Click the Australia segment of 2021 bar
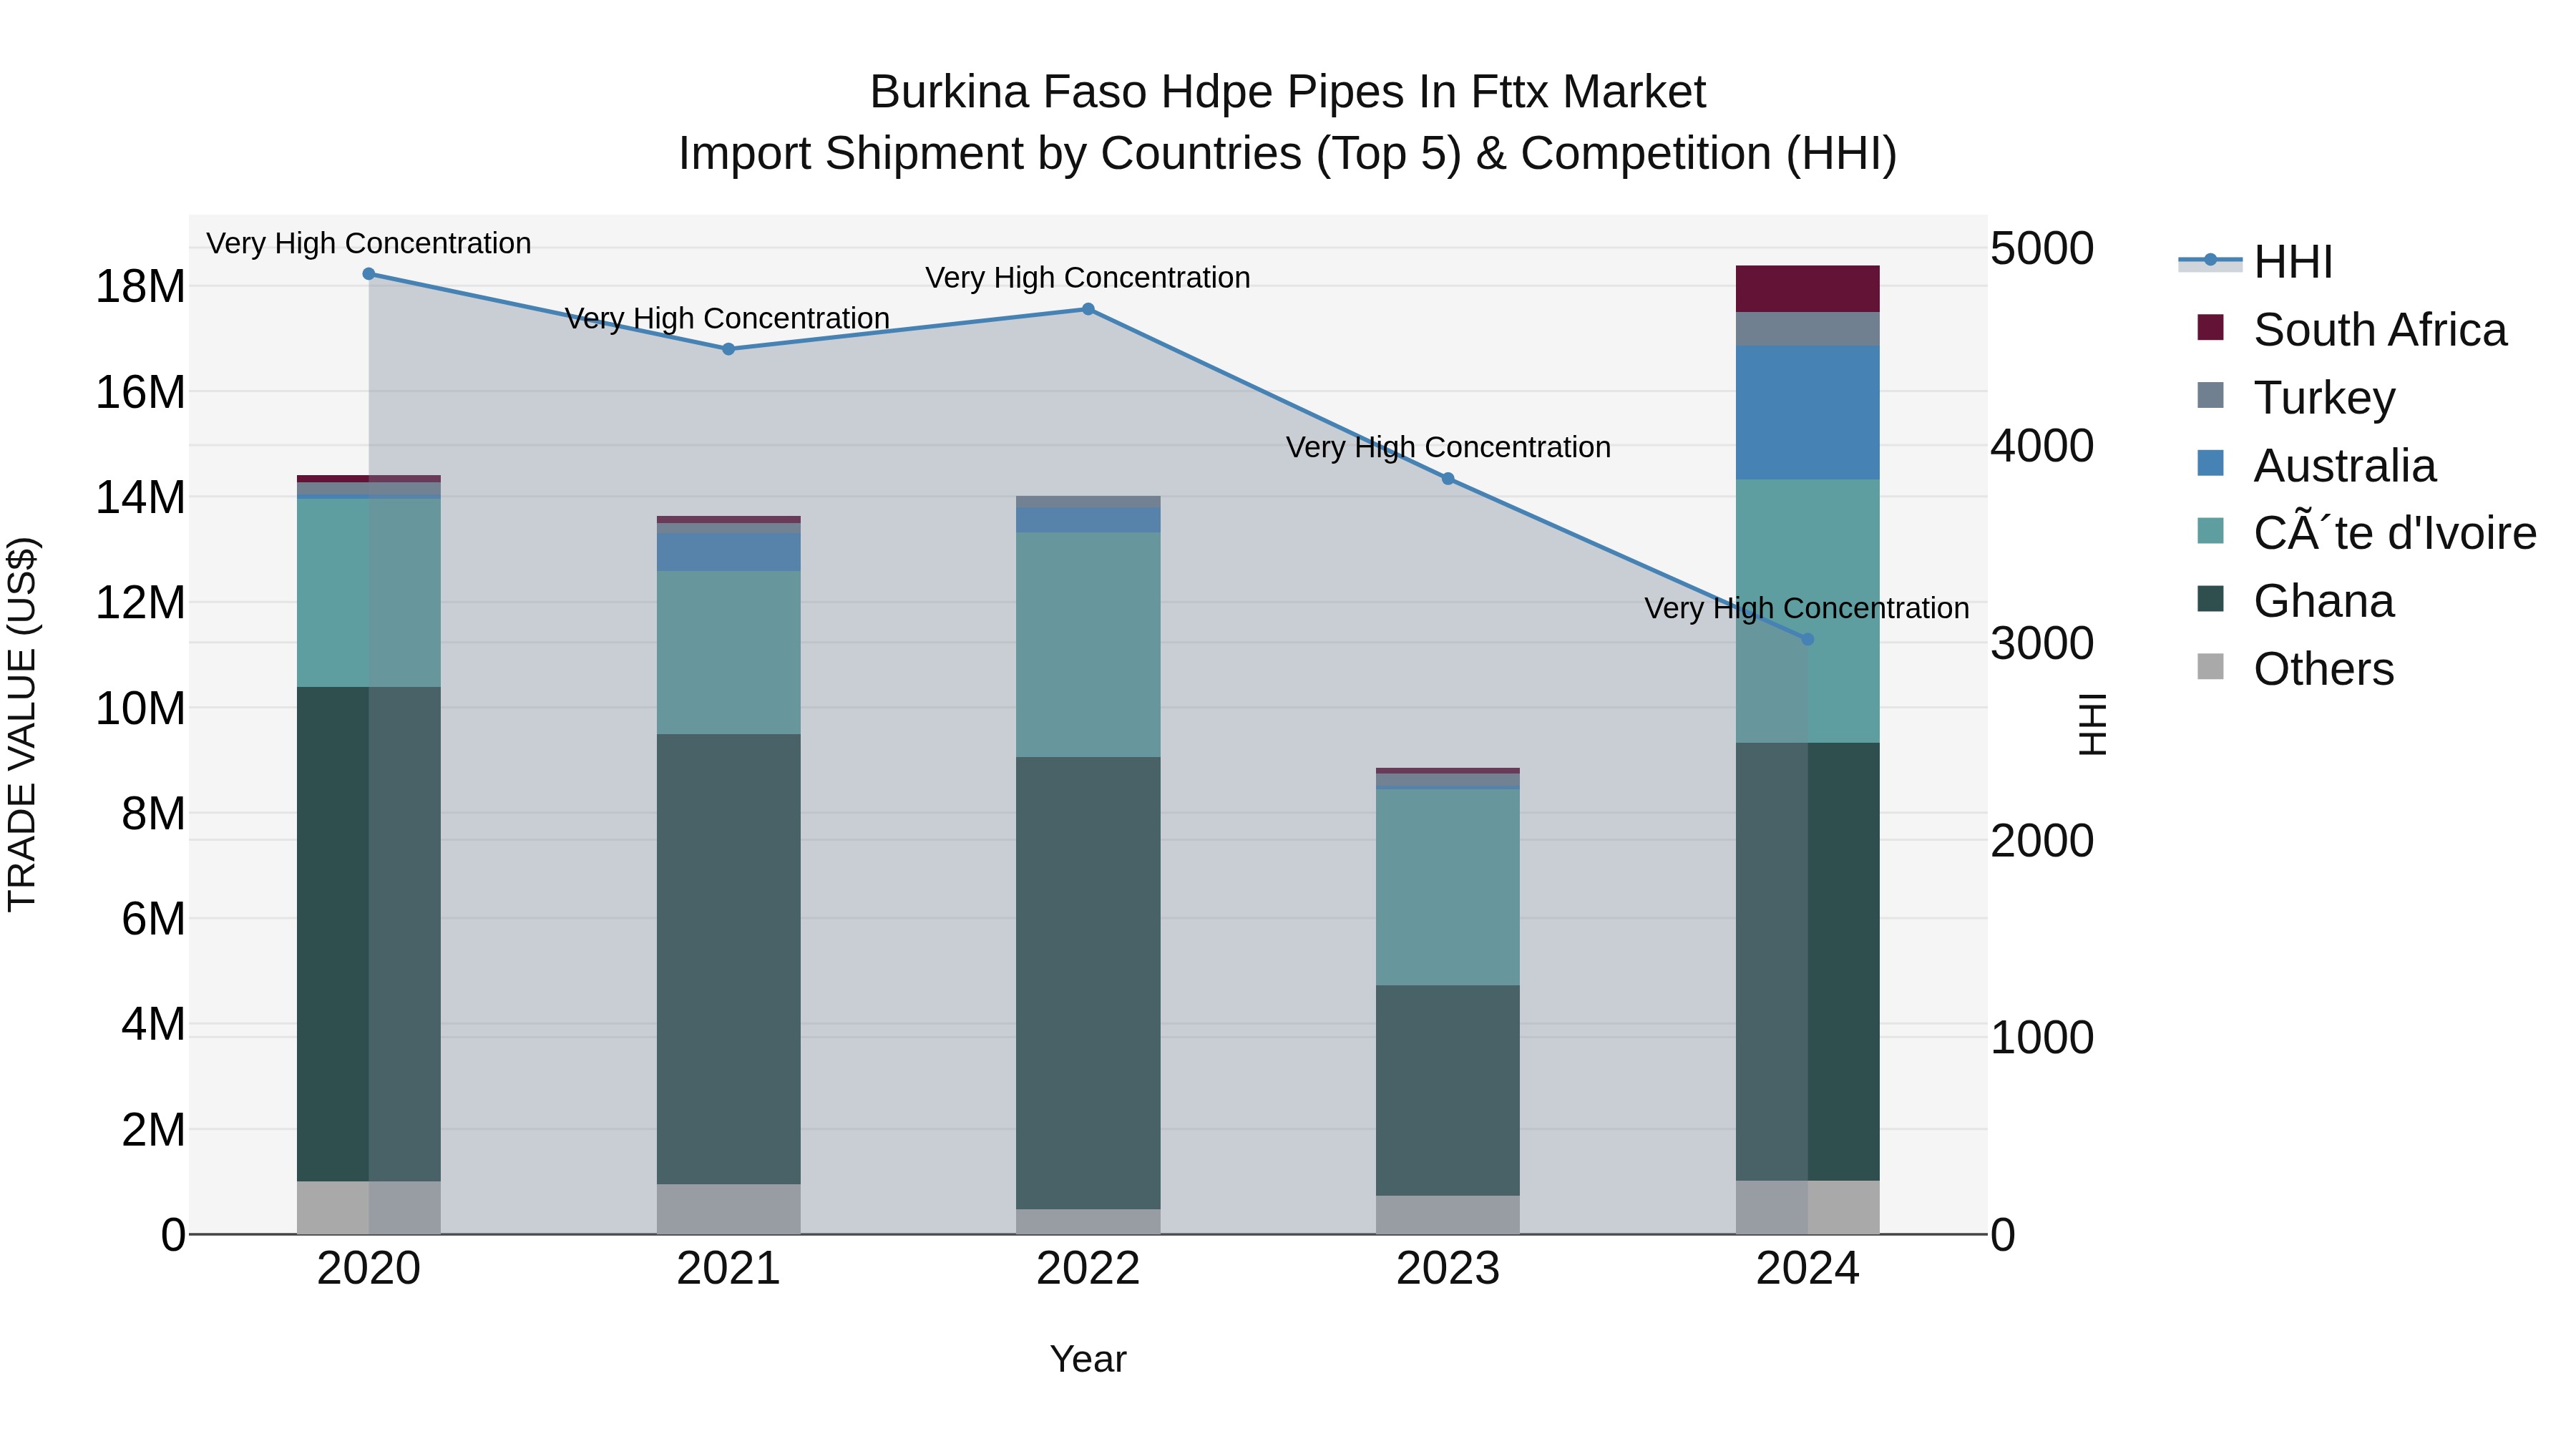 pos(729,552)
